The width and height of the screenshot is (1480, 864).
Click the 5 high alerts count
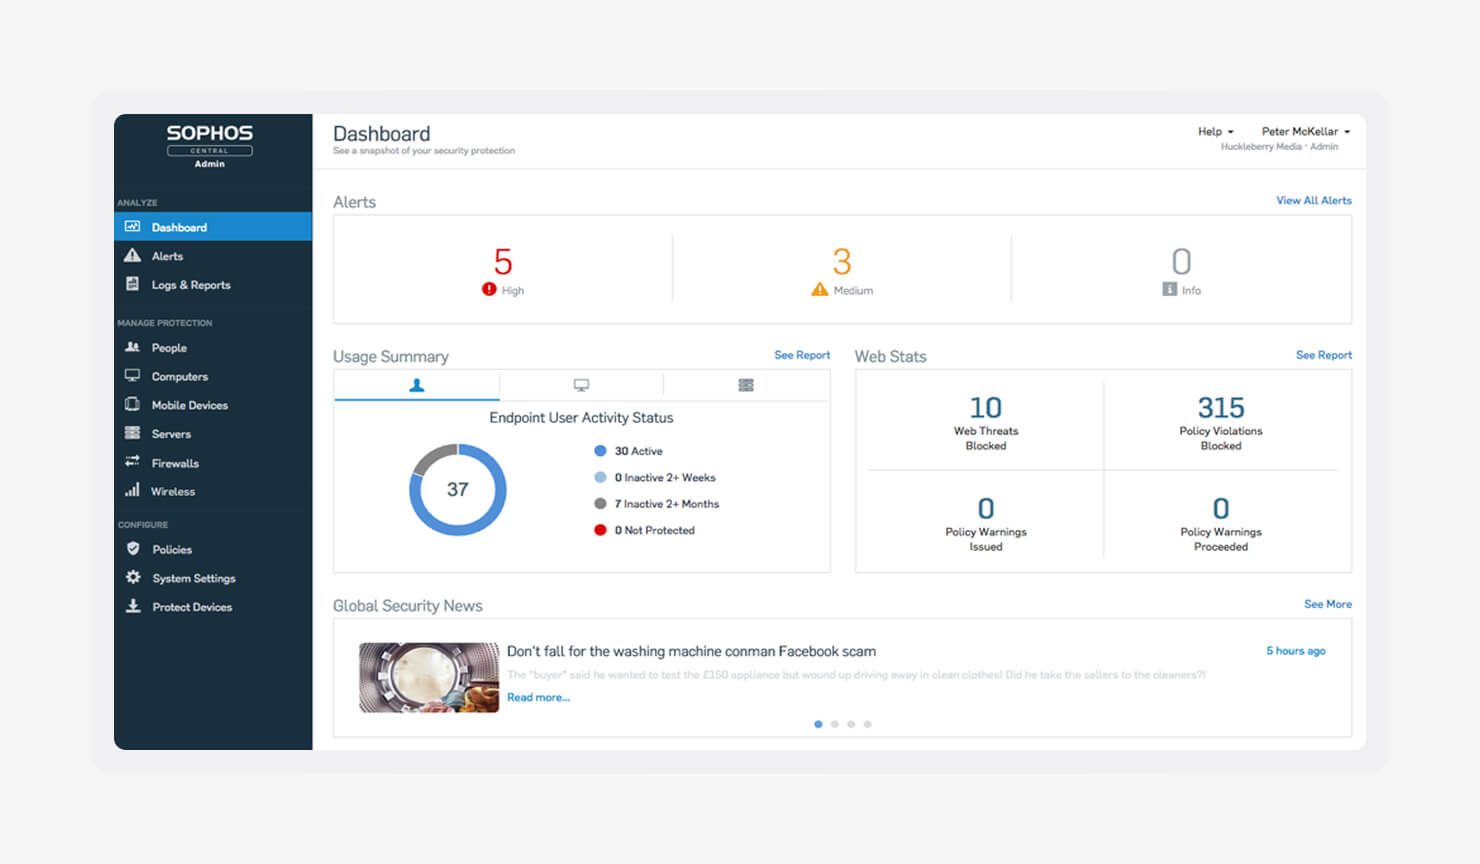(503, 262)
